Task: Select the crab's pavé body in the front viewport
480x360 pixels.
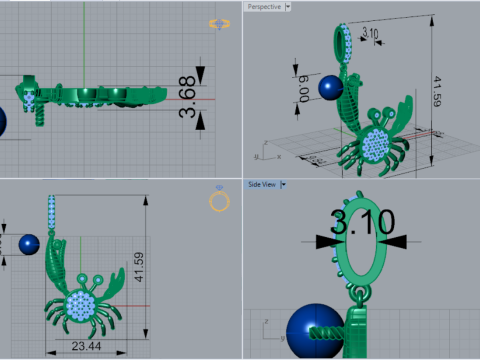Action: pos(80,306)
